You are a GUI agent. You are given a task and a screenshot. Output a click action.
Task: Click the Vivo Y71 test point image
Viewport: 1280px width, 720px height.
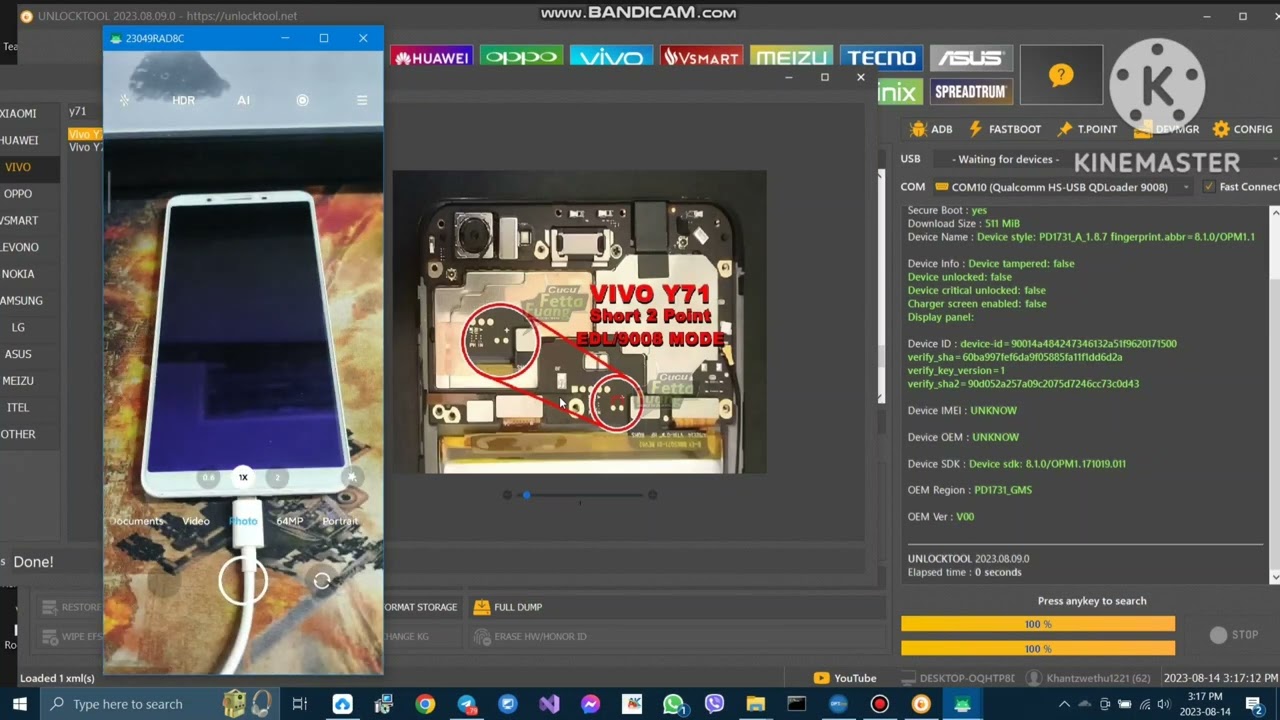pyautogui.click(x=579, y=321)
